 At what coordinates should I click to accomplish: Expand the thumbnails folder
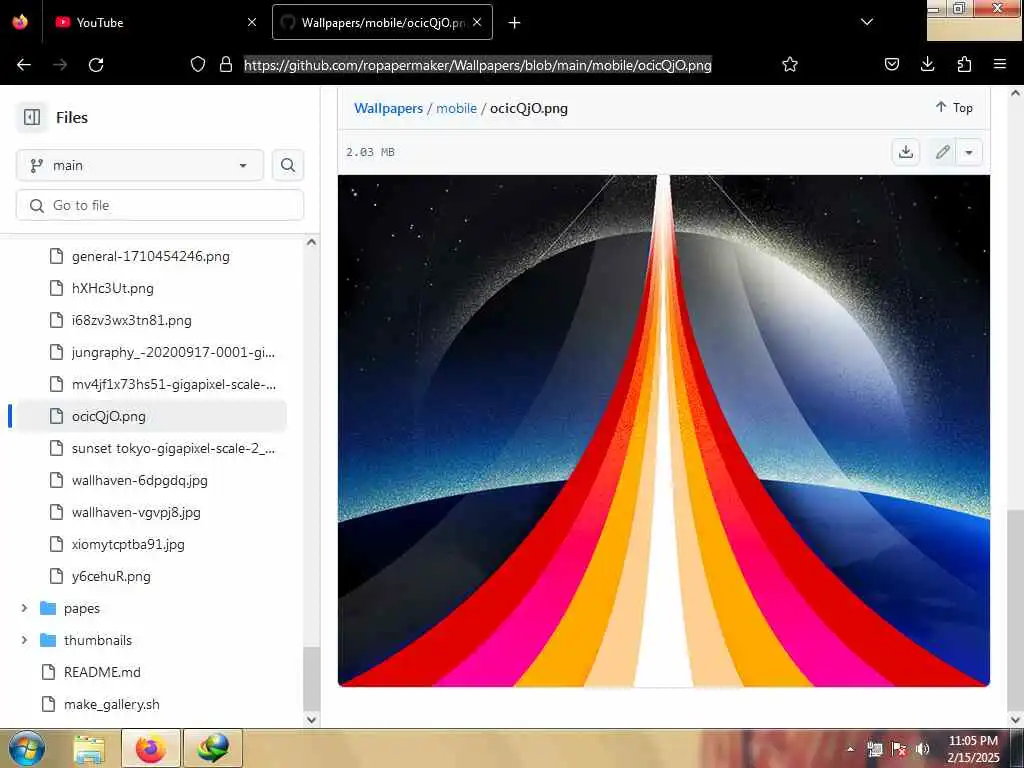tap(24, 640)
